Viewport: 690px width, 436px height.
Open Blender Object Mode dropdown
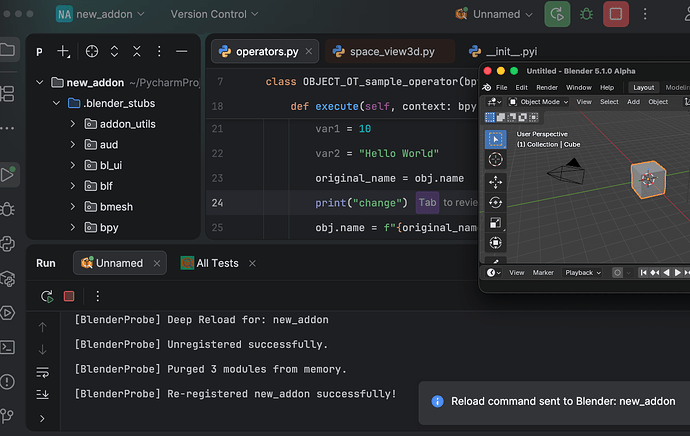[x=539, y=102]
